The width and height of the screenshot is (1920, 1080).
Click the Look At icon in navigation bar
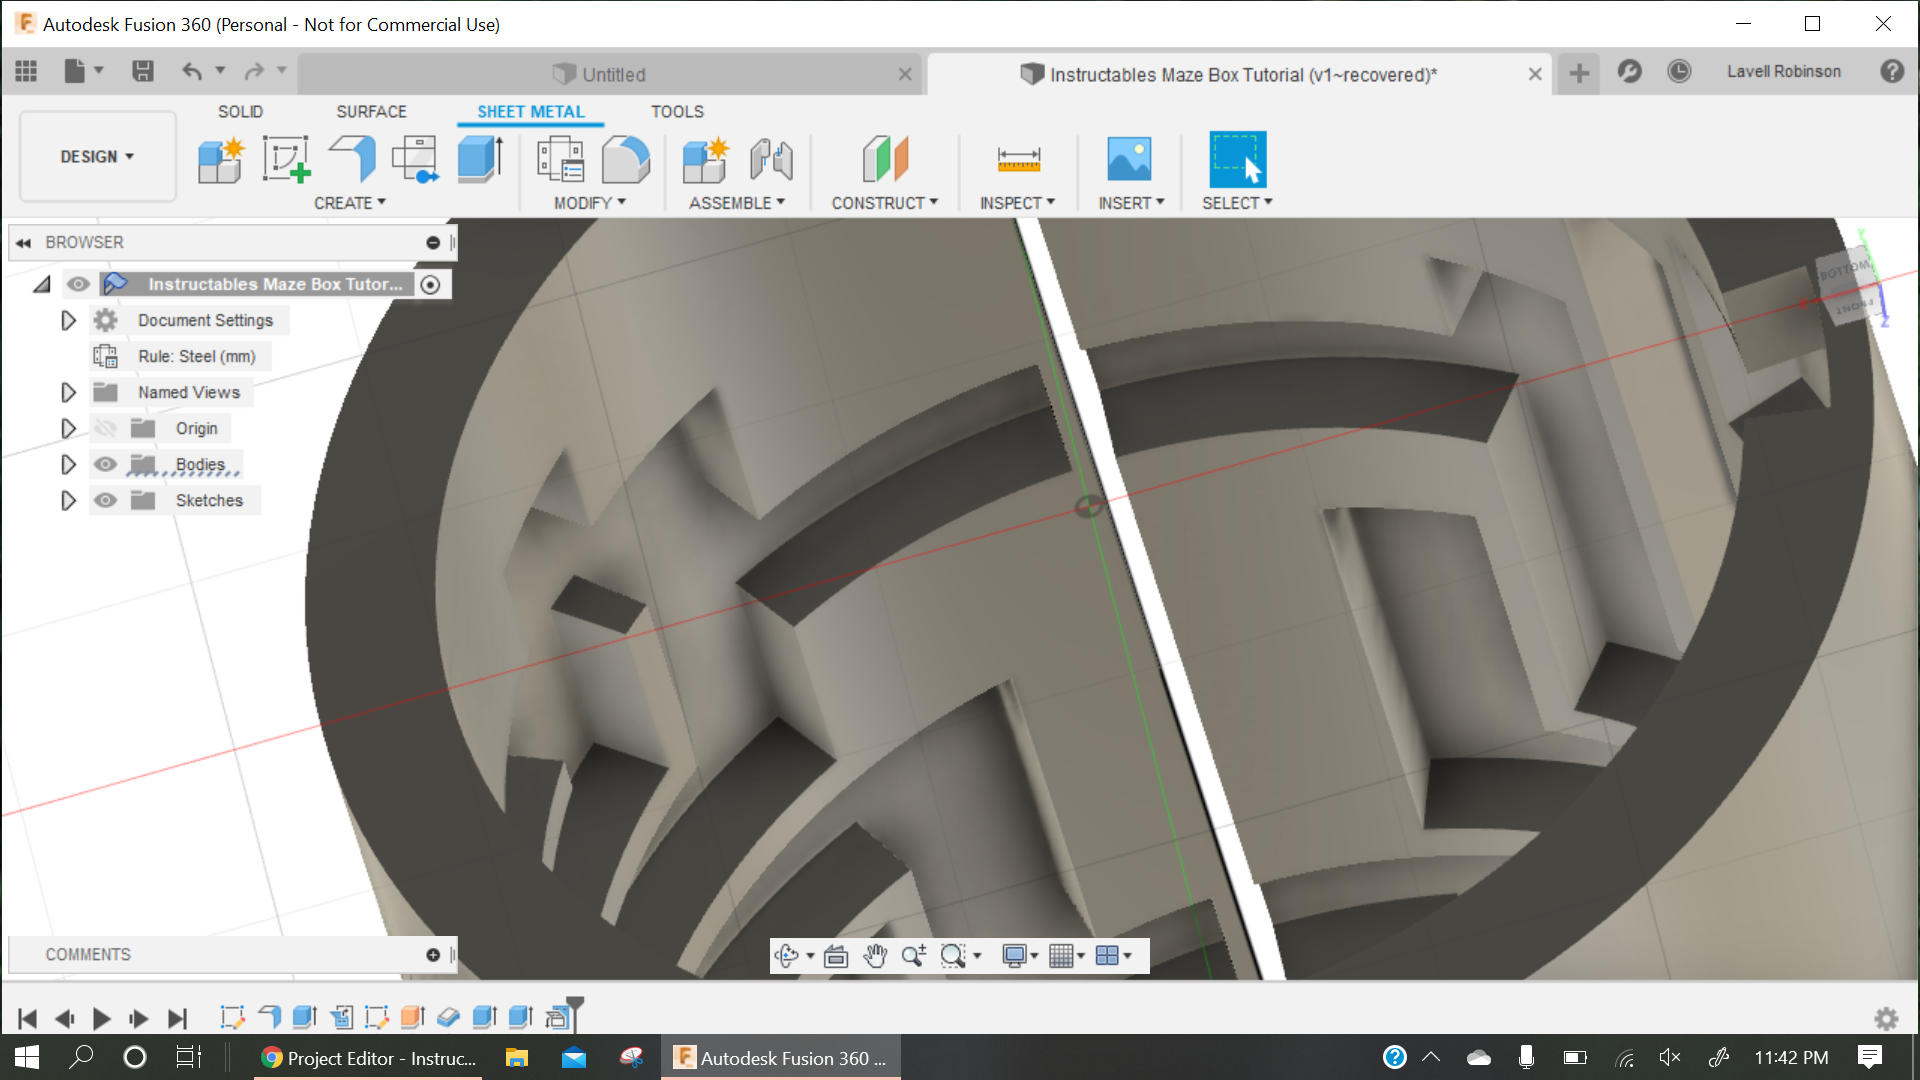[836, 956]
